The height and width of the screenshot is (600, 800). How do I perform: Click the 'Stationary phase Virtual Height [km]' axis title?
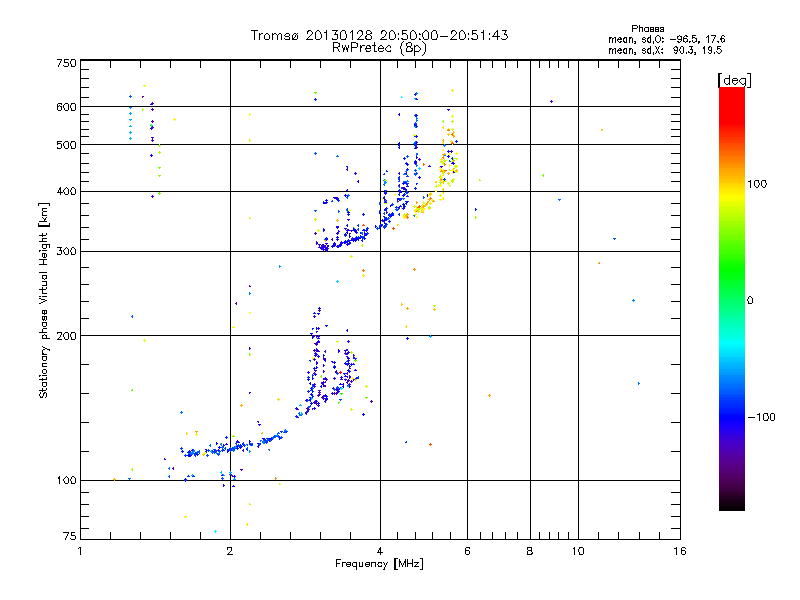point(44,300)
